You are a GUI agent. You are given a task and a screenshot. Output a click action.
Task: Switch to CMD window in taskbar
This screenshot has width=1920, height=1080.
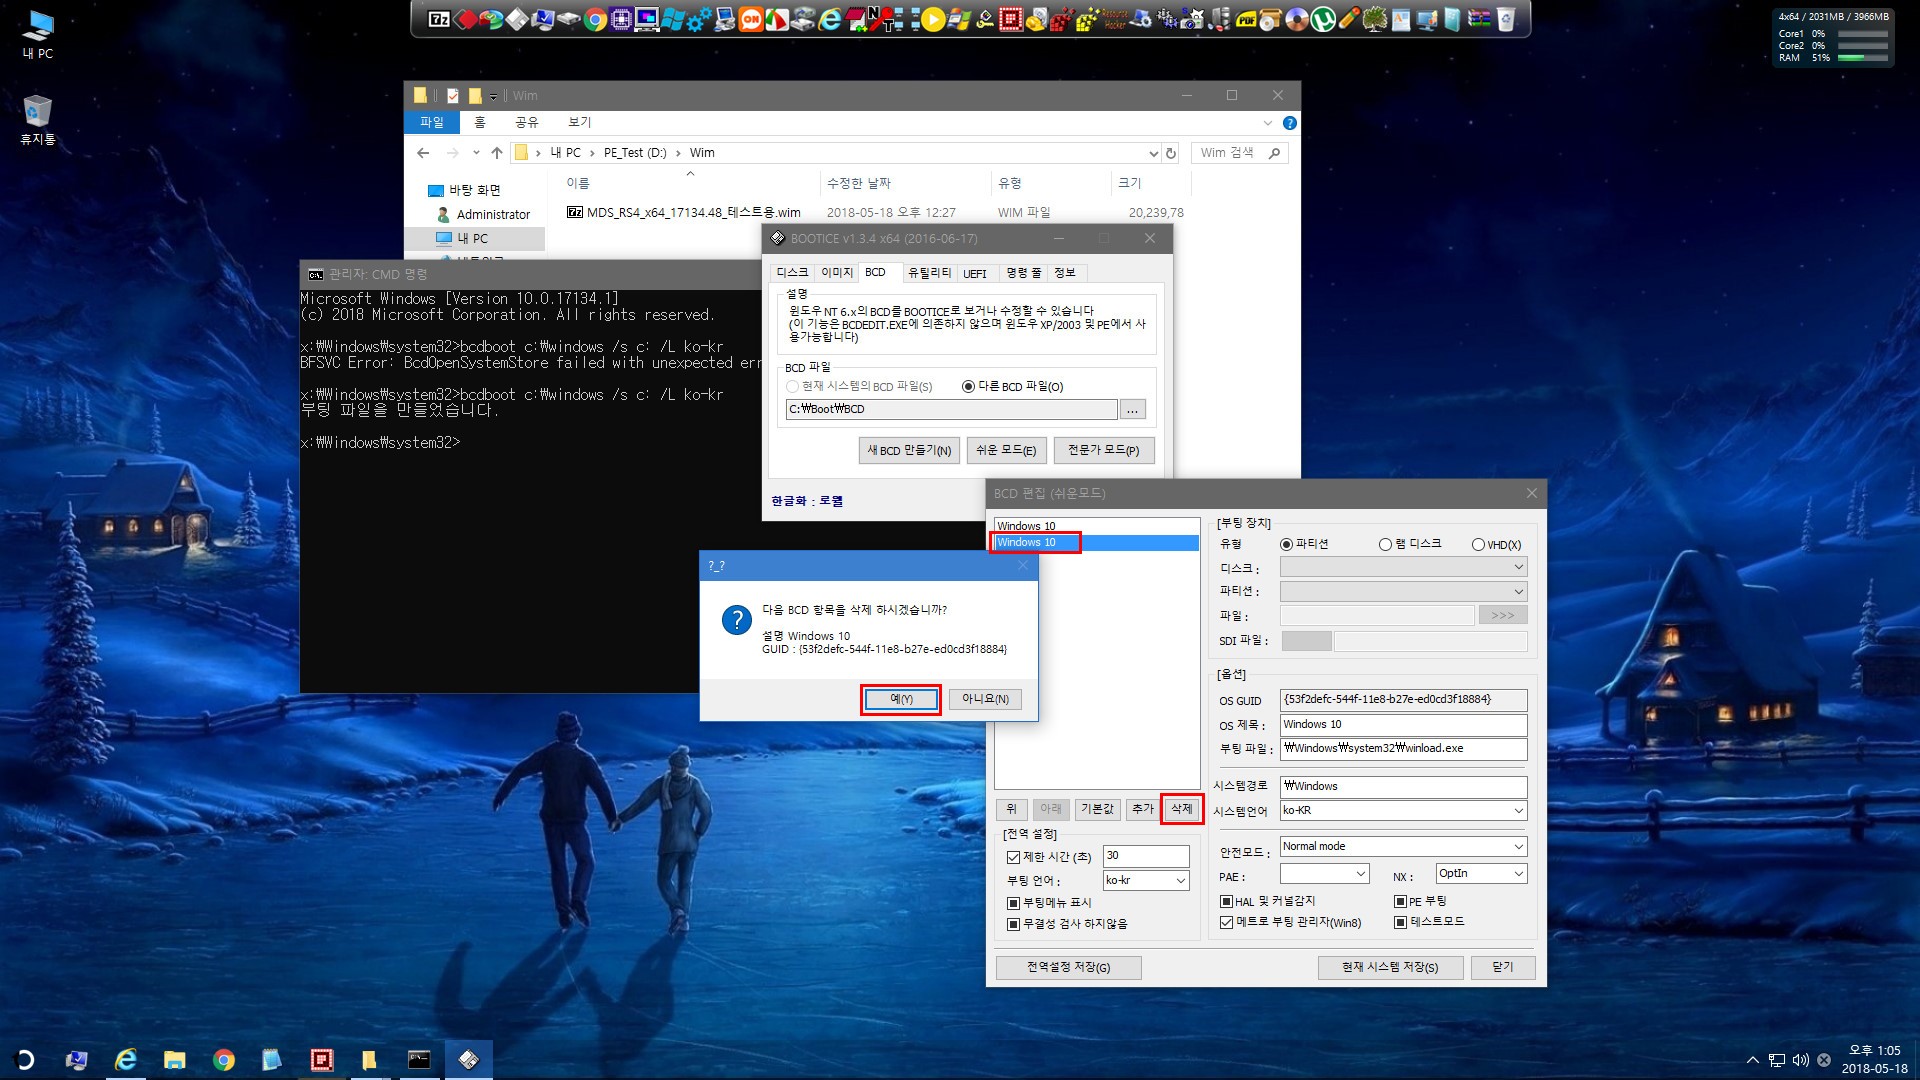pyautogui.click(x=419, y=1060)
